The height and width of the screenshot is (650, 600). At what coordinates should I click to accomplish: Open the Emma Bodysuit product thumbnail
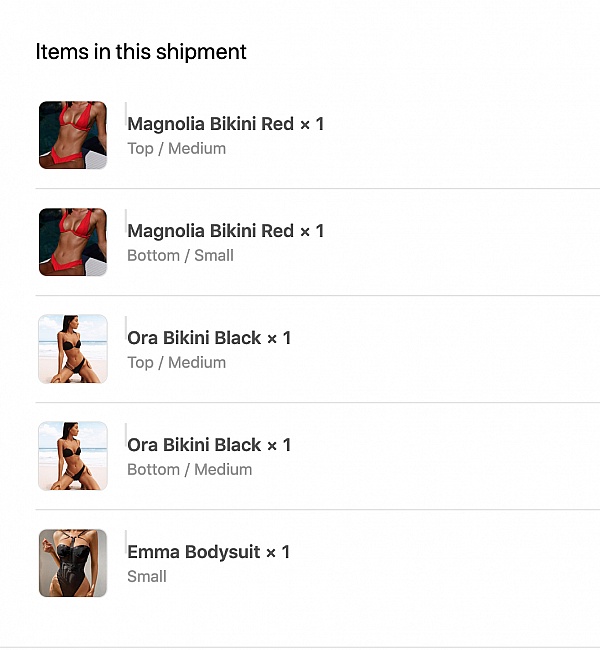[73, 563]
